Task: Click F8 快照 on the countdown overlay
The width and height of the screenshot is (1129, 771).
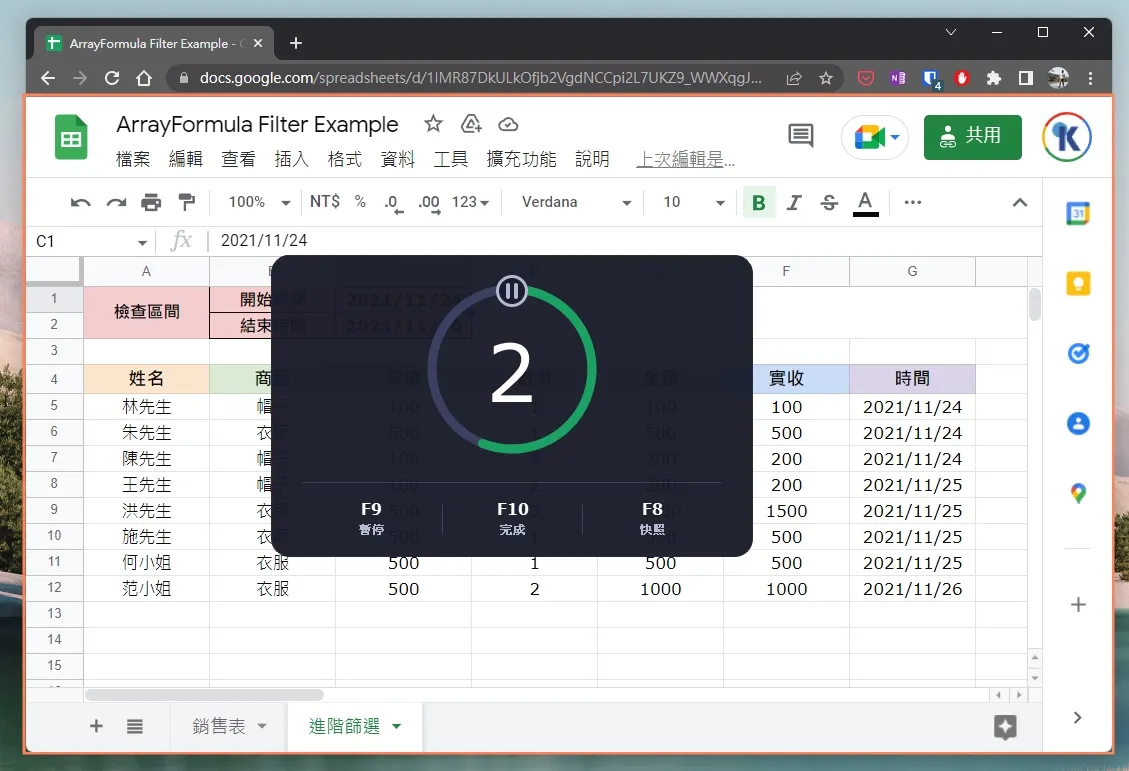Action: [652, 518]
